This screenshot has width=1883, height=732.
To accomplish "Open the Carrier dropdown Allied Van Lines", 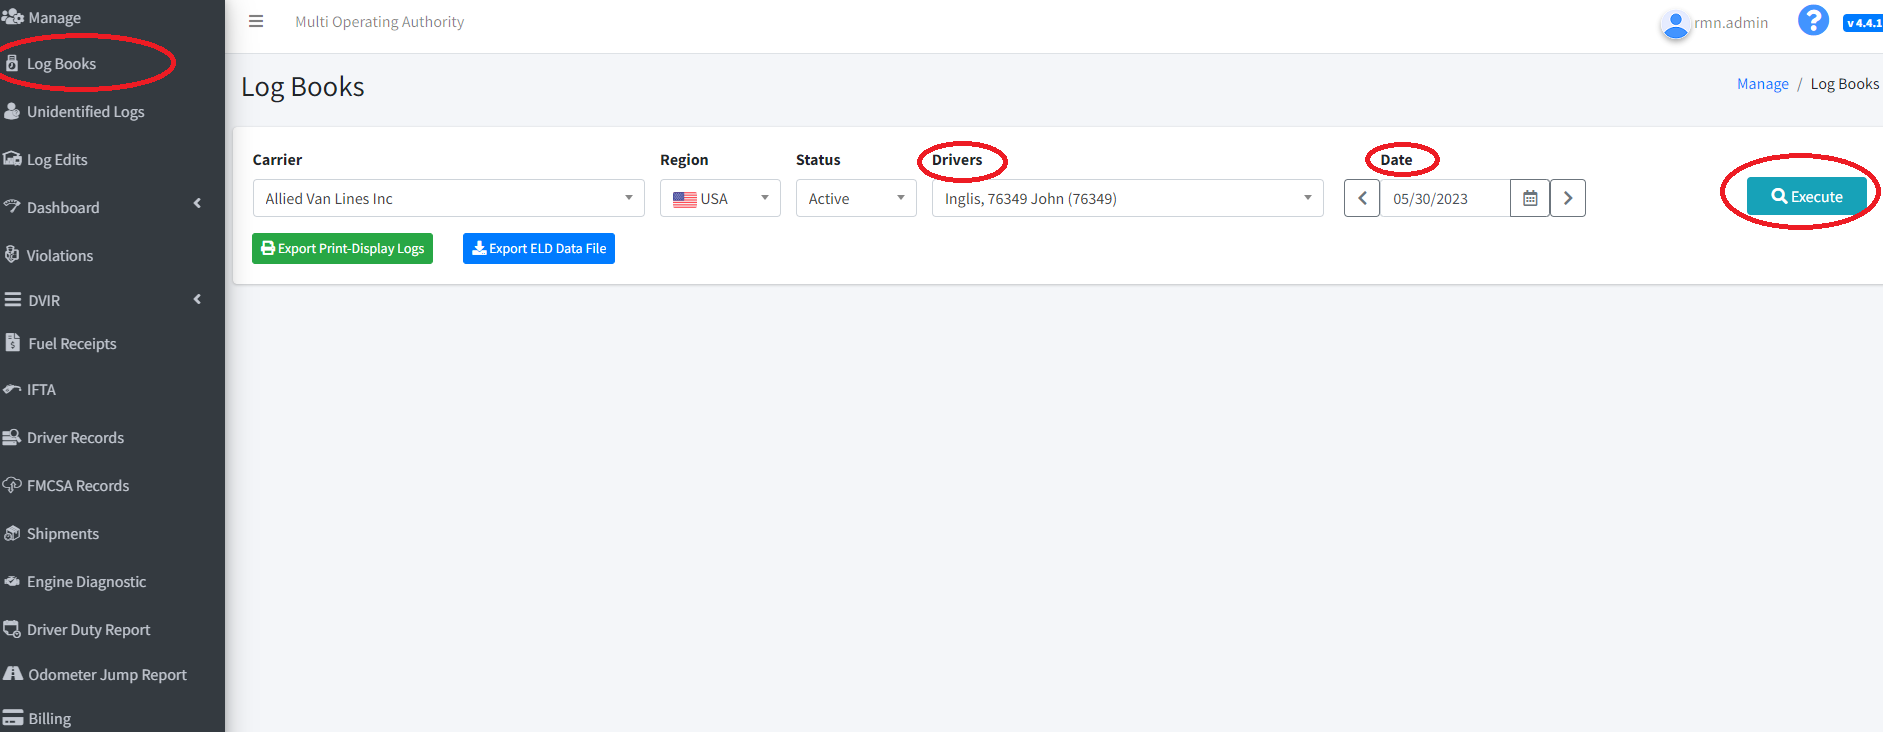I will point(448,198).
